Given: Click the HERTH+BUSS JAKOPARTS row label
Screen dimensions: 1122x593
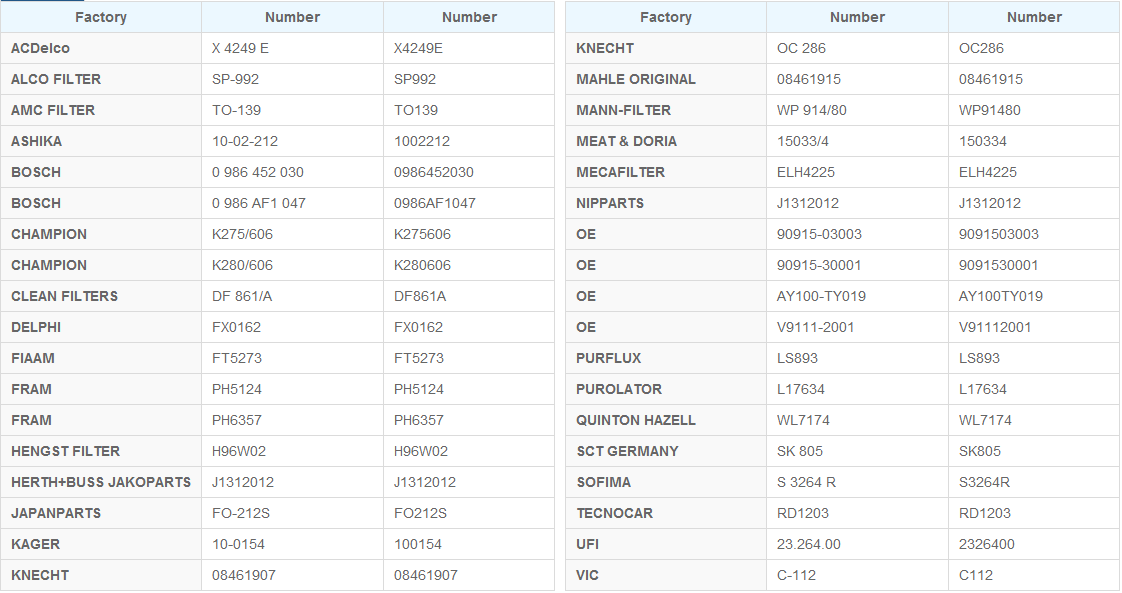Looking at the screenshot, I should 101,482.
